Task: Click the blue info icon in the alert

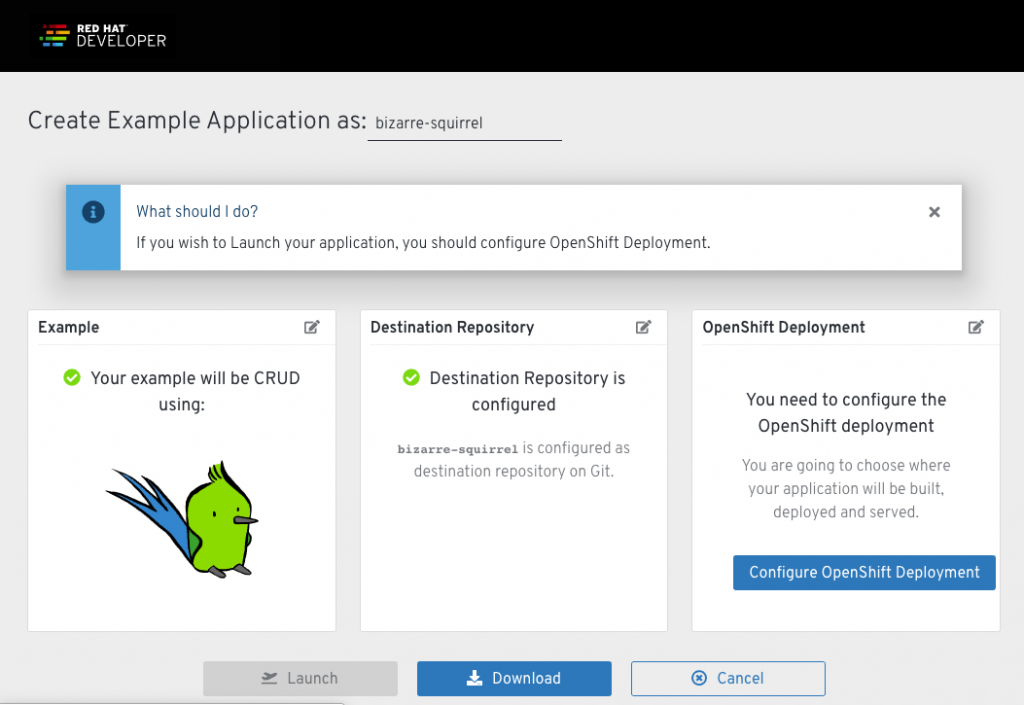Action: coord(93,212)
